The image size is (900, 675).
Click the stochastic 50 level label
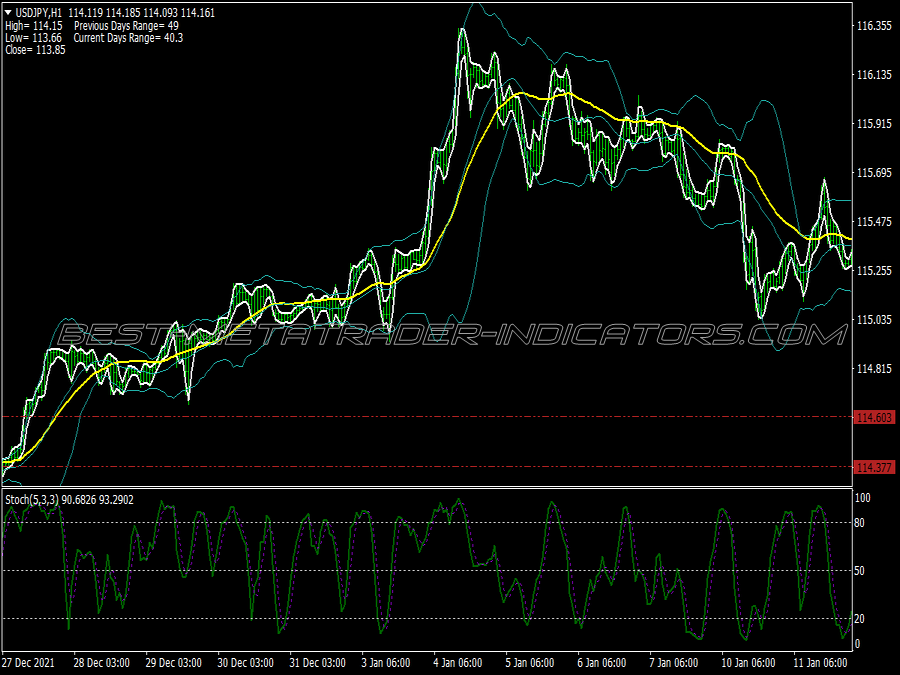[x=859, y=571]
